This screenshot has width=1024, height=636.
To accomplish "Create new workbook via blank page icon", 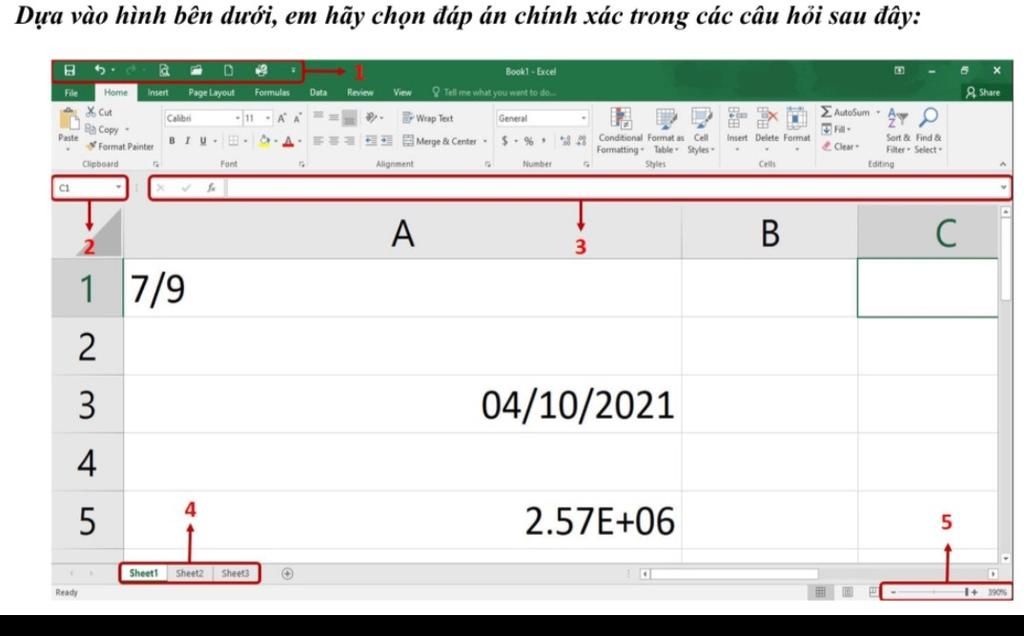I will pyautogui.click(x=229, y=71).
